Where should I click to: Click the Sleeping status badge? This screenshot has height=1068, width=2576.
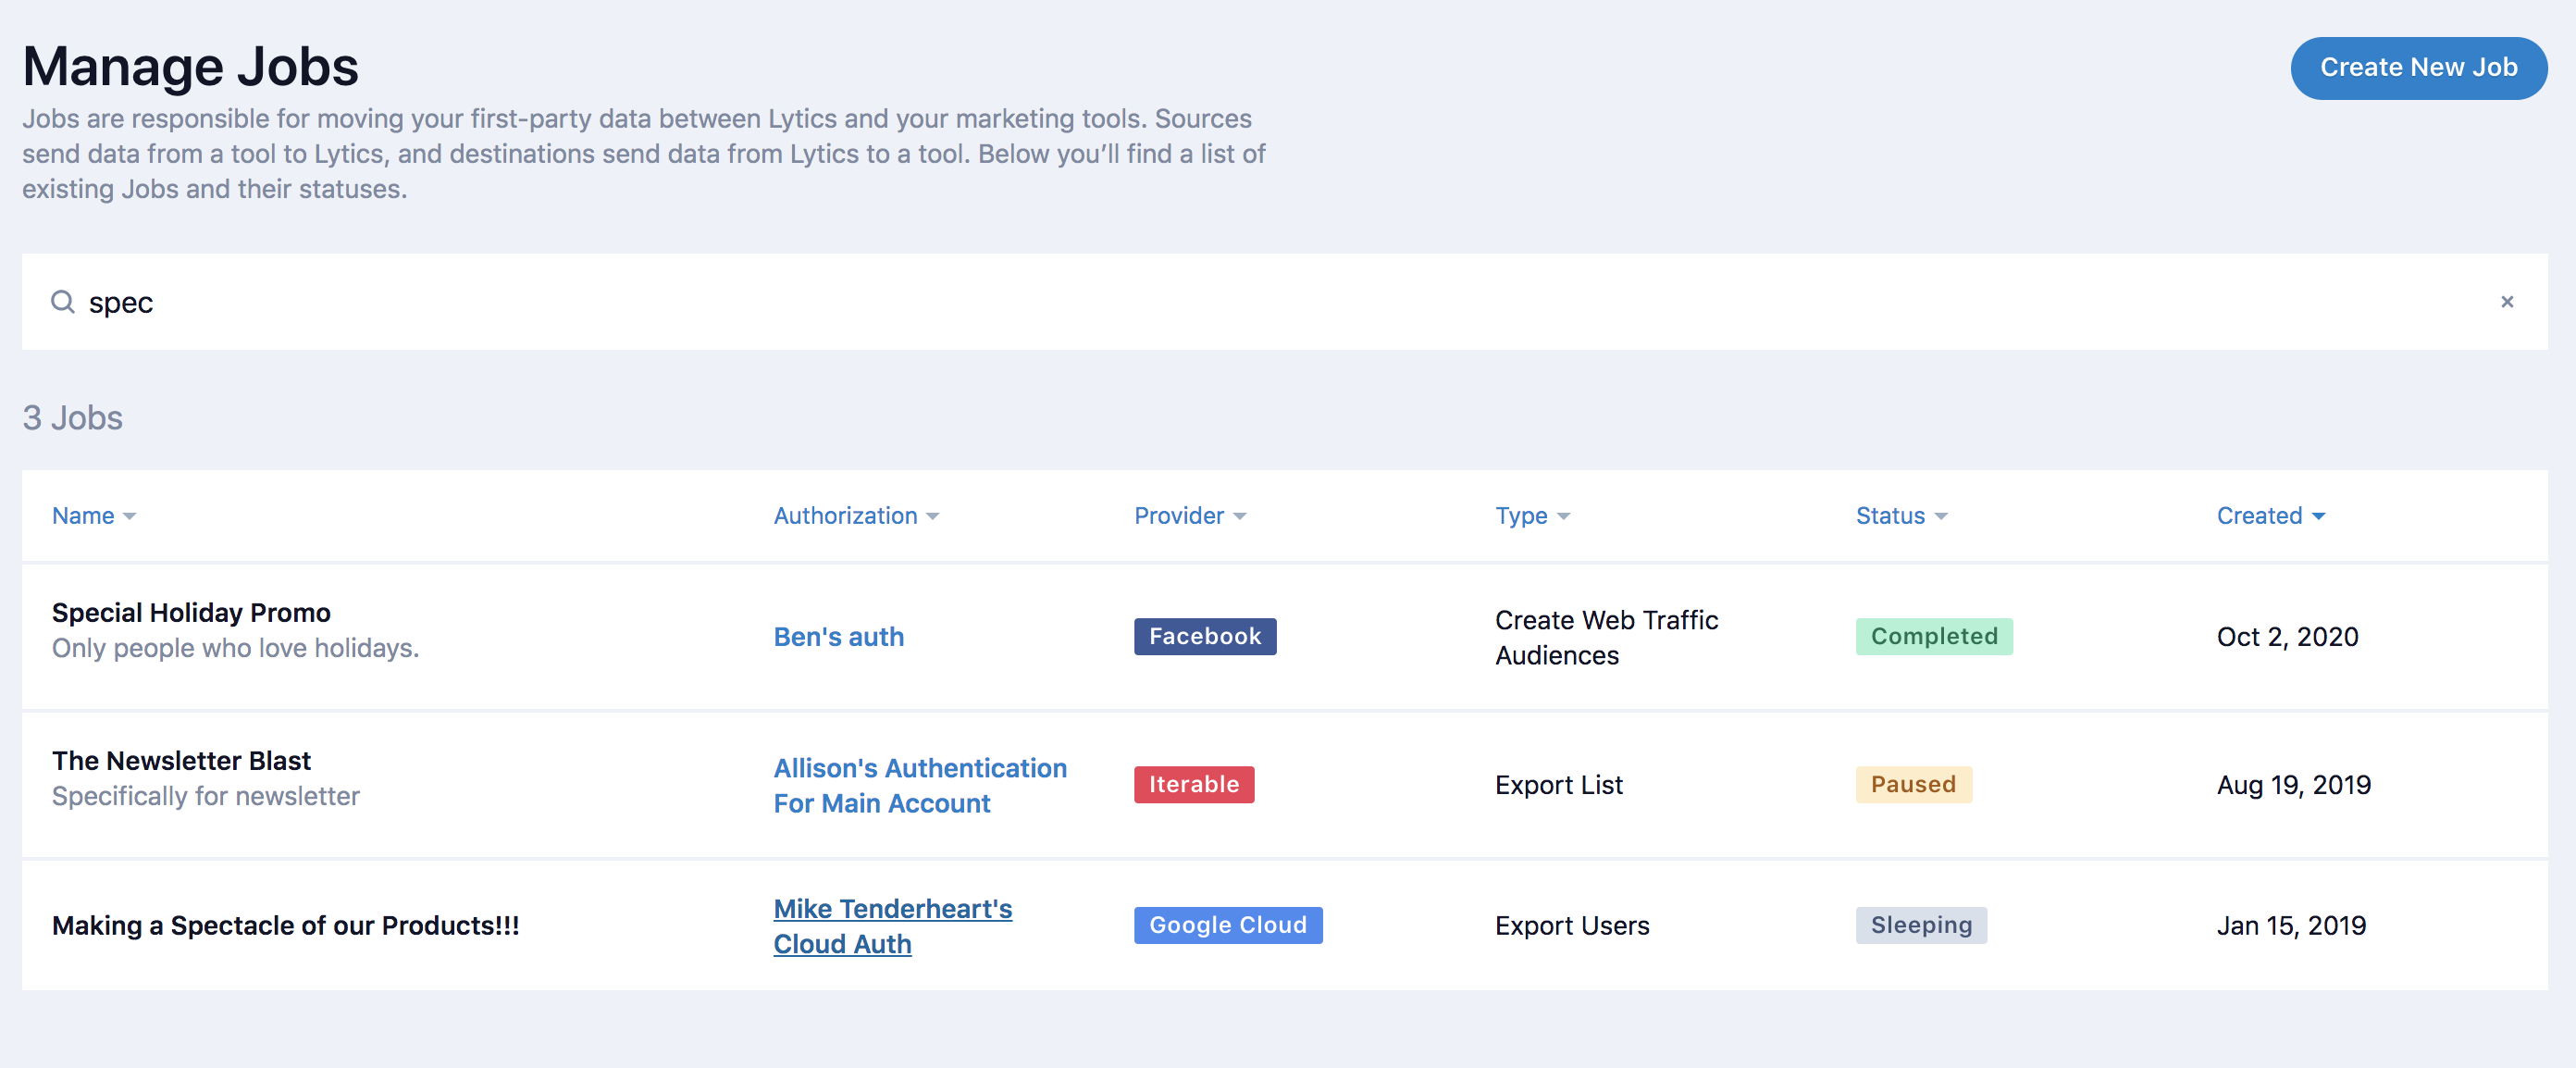(x=1920, y=926)
